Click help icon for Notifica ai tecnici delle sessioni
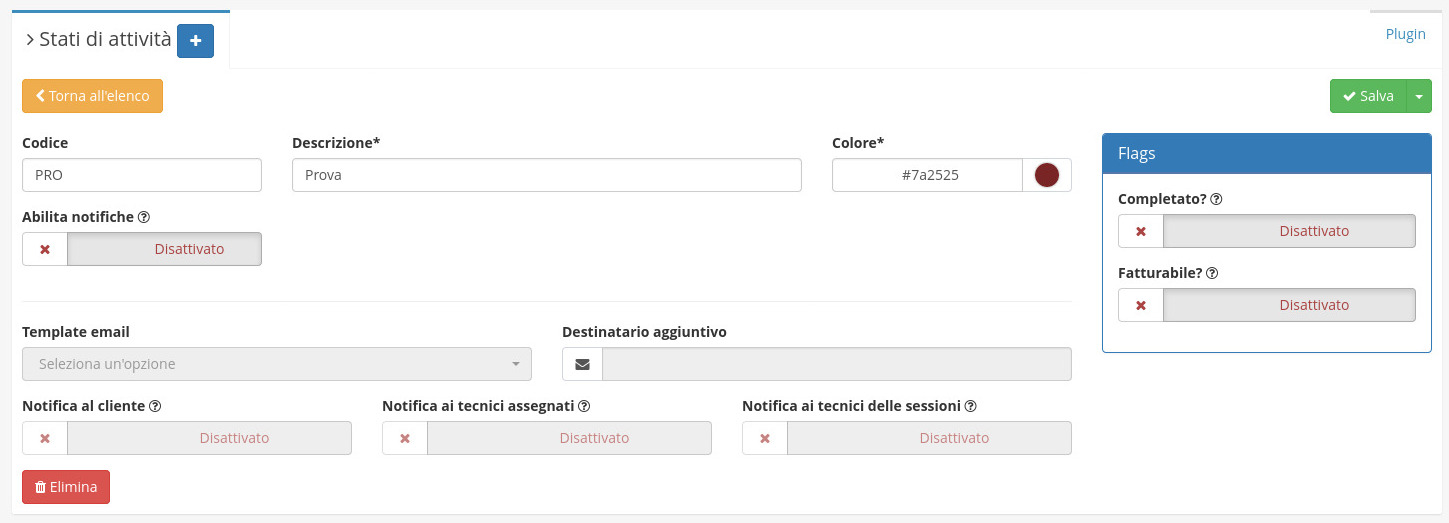The width and height of the screenshot is (1449, 523). pos(970,407)
